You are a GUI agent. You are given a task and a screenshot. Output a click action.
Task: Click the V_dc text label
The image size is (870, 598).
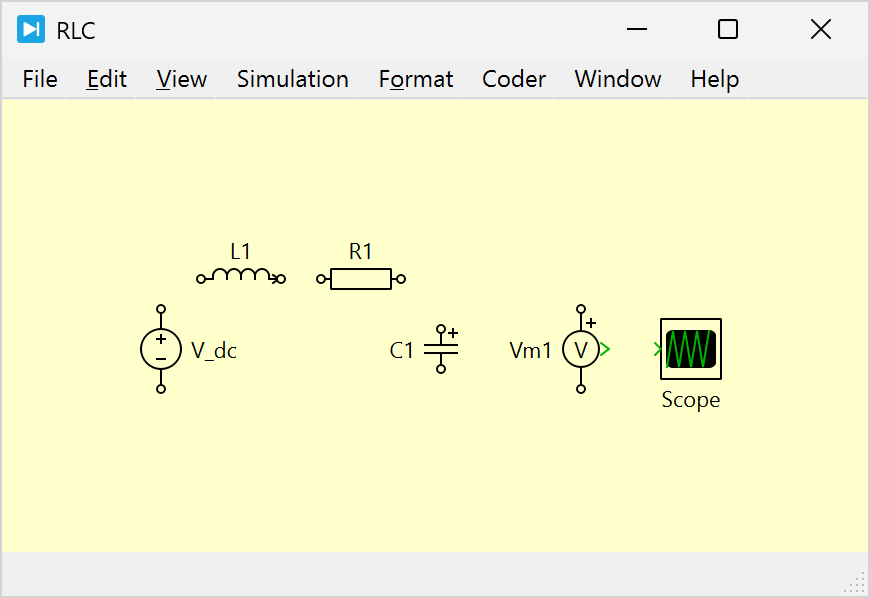click(x=214, y=351)
